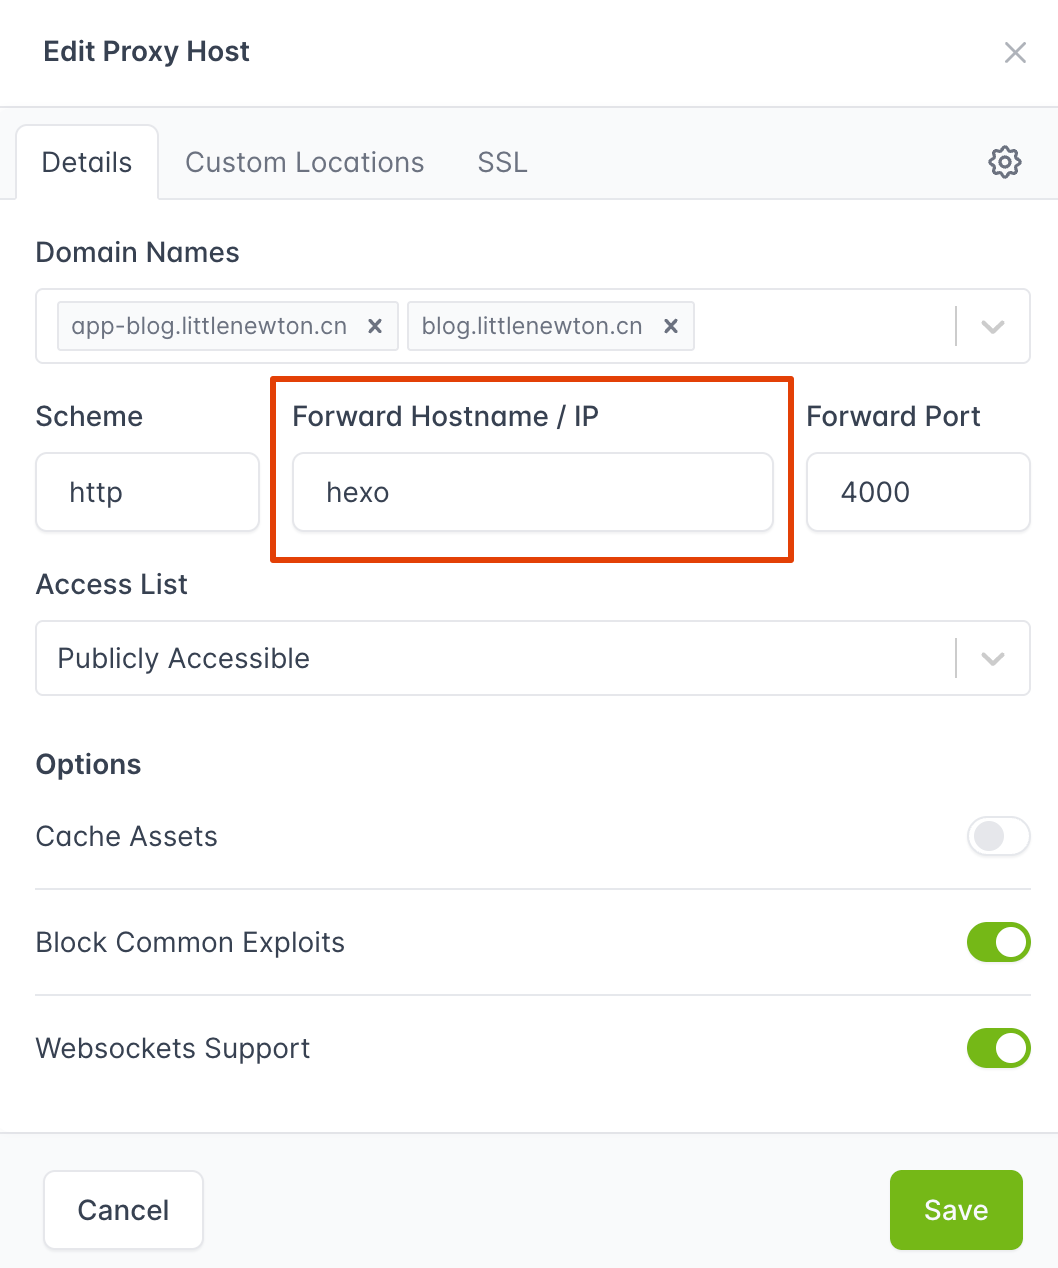Focus the Domain Names input area
The image size is (1058, 1268).
tap(820, 326)
